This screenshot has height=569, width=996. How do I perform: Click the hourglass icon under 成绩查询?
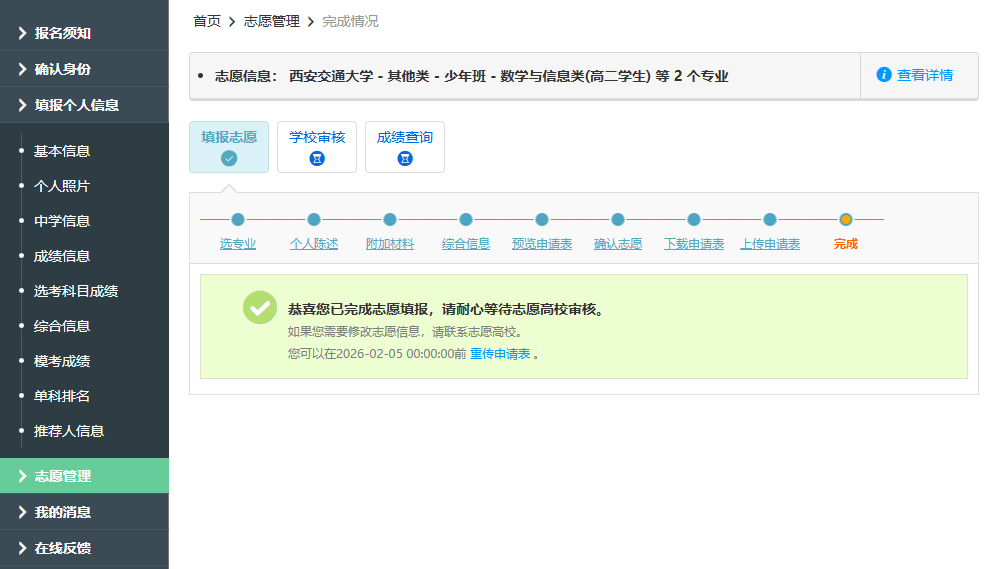tap(405, 158)
